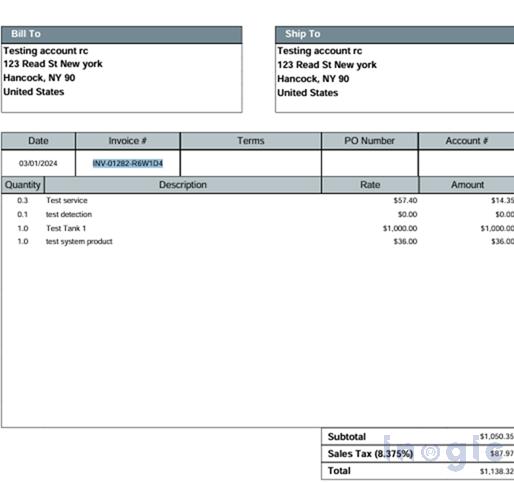Click the empty PO Number cell

point(370,163)
